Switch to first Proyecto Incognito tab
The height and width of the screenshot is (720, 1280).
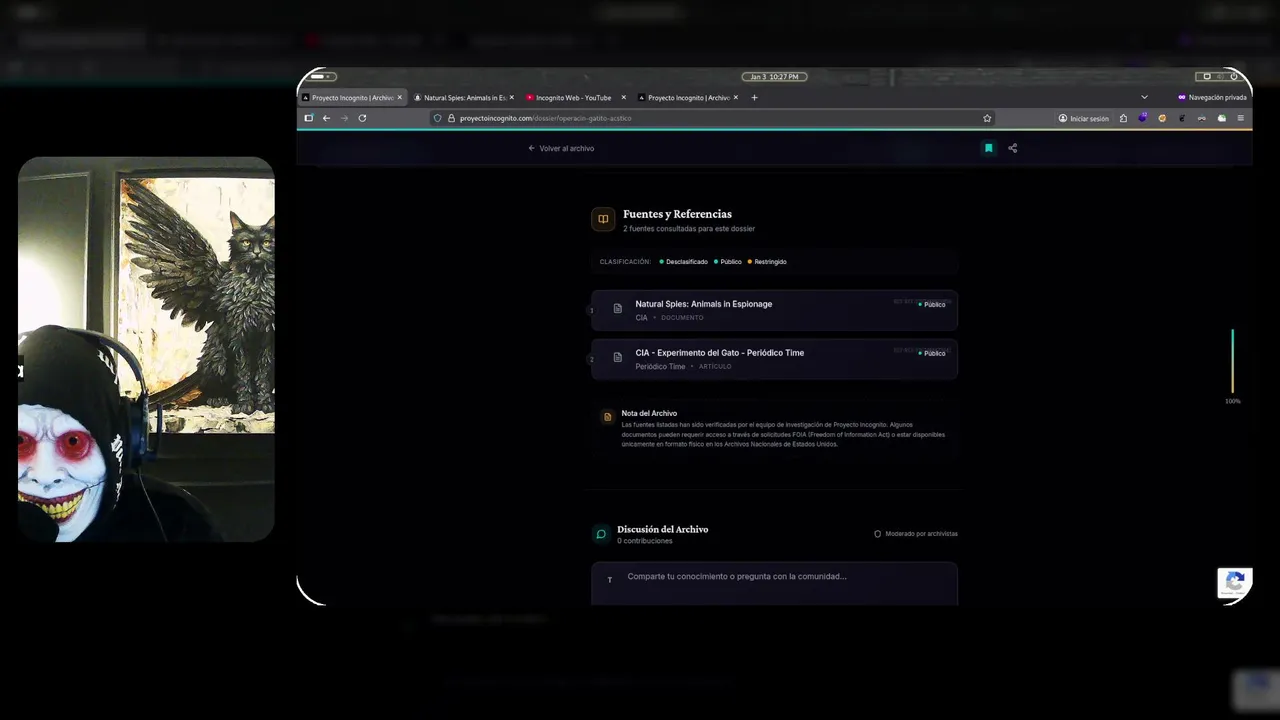click(x=352, y=98)
